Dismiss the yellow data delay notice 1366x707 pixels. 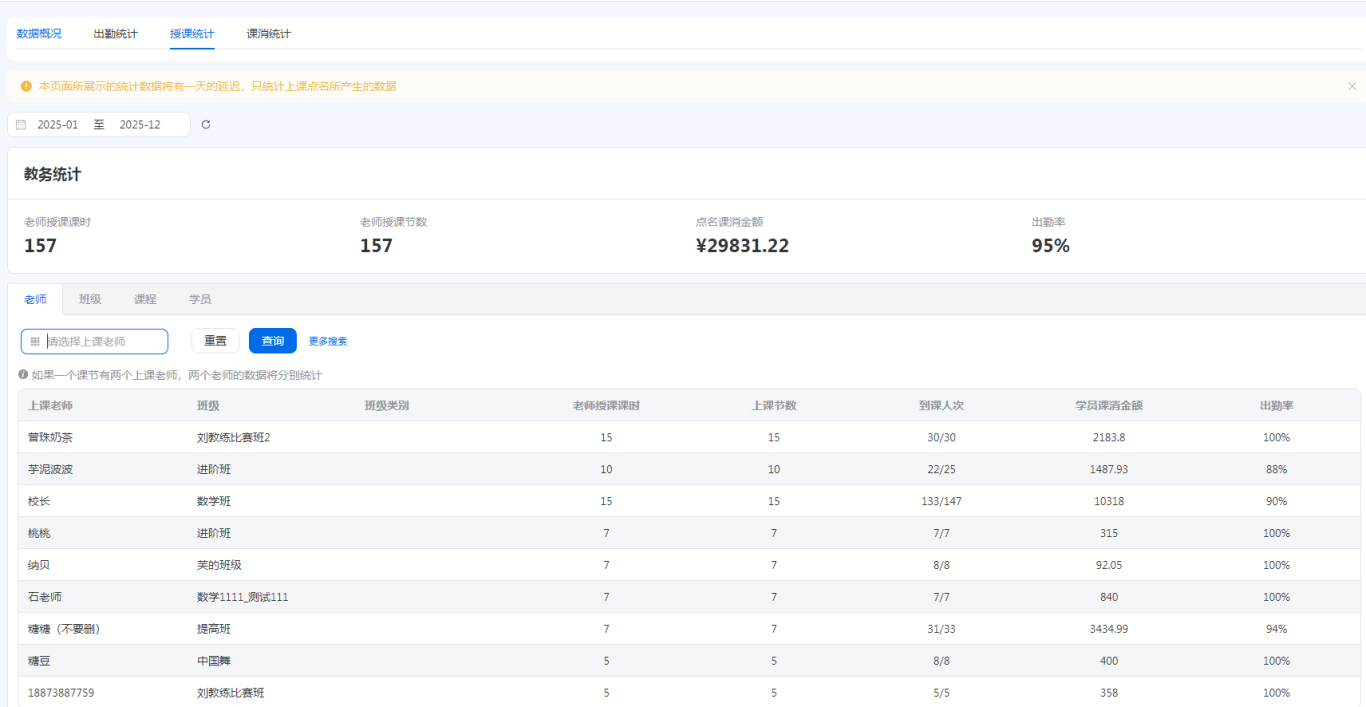[x=1352, y=86]
